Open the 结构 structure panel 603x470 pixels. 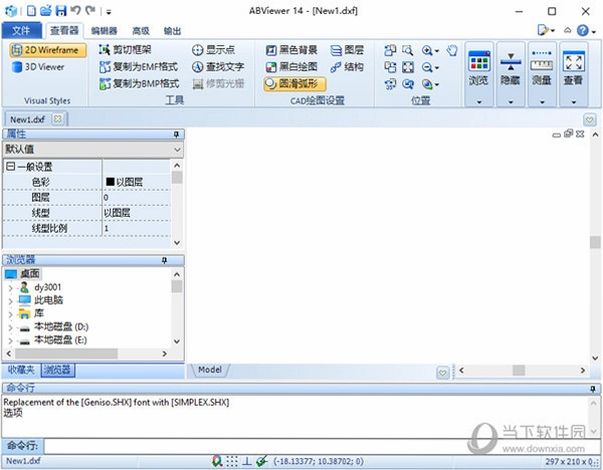tap(347, 67)
